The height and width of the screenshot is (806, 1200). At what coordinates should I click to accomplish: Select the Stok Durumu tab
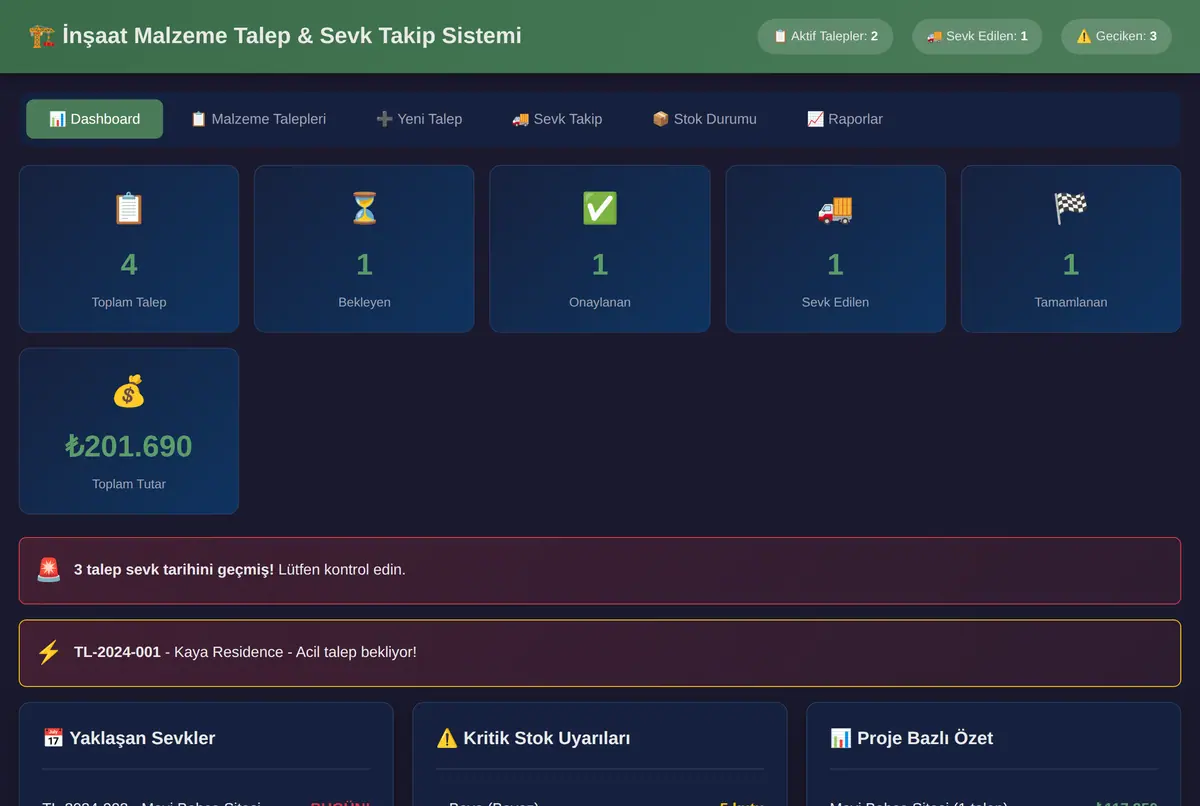[704, 119]
